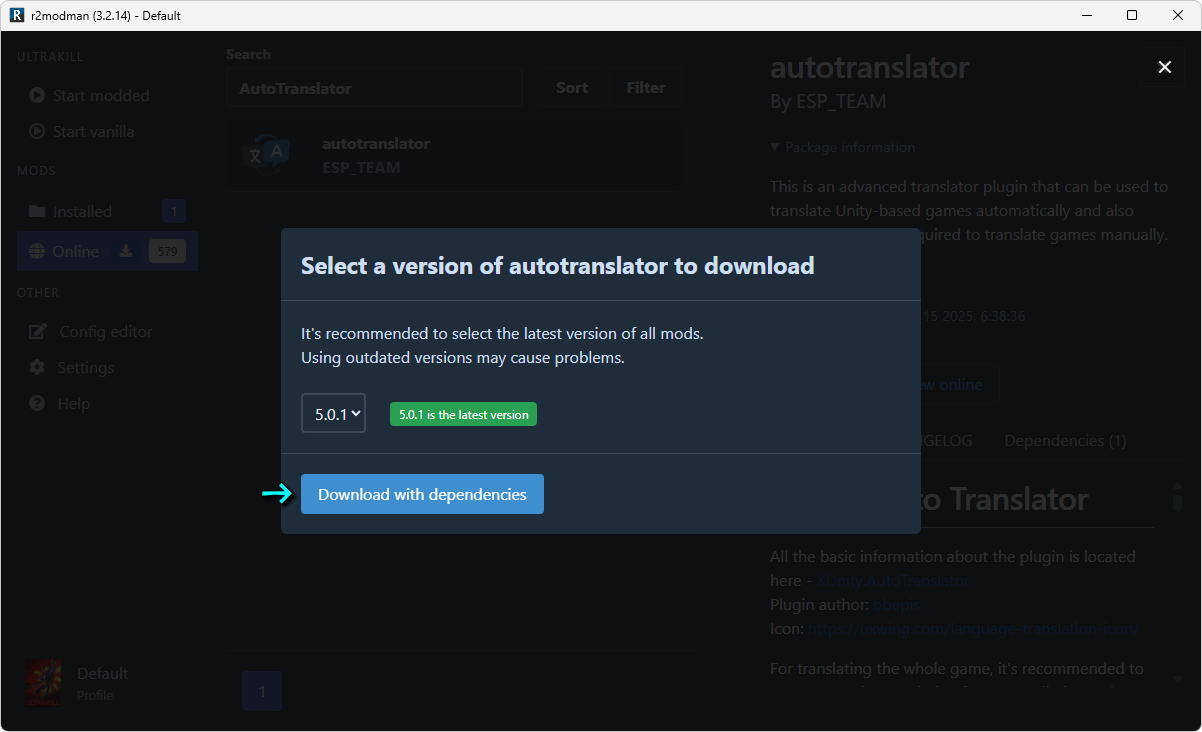
Task: Click the download icon beside Online
Action: pyautogui.click(x=126, y=251)
